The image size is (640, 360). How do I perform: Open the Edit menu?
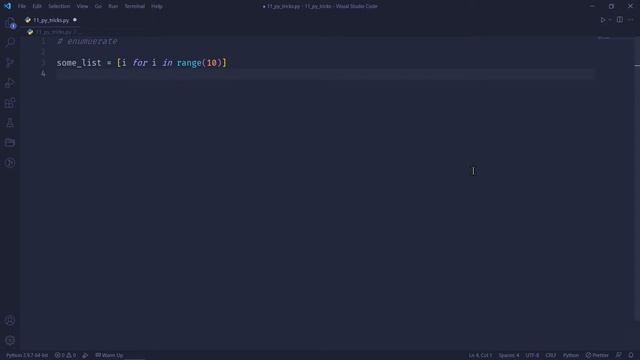coord(37,6)
